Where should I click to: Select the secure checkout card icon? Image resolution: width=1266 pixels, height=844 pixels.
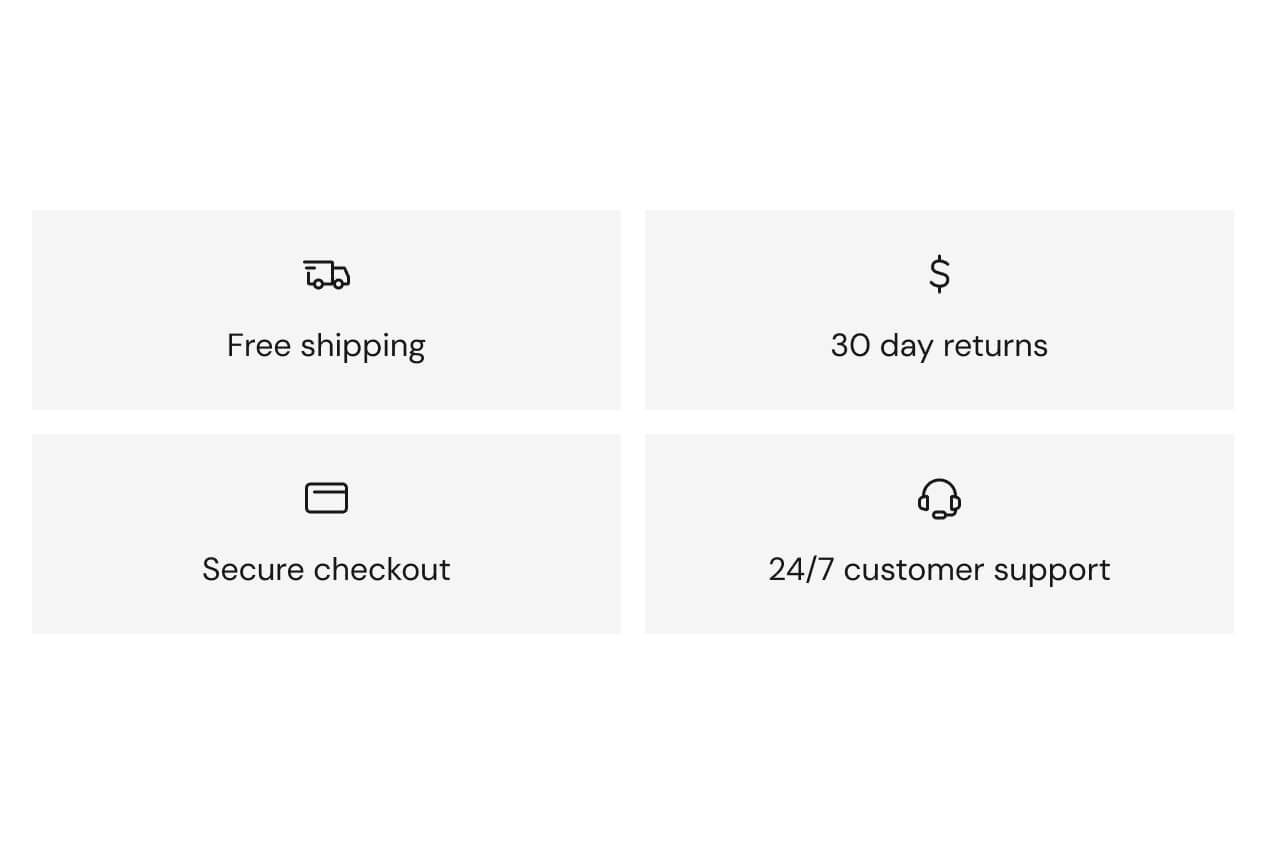[326, 498]
